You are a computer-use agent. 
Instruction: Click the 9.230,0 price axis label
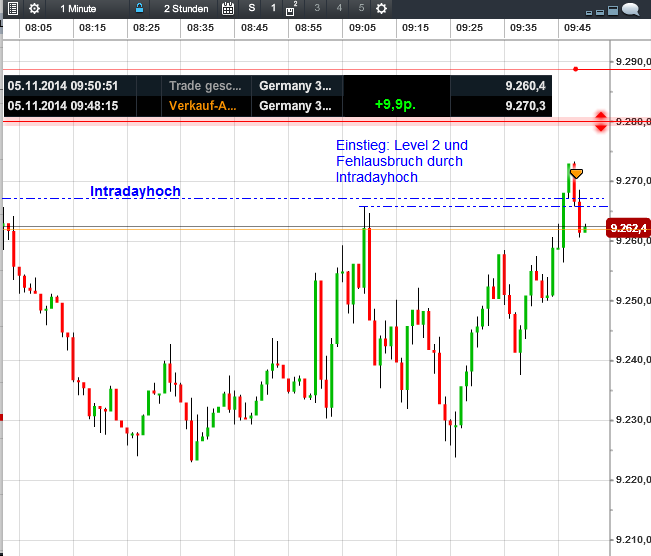(x=632, y=420)
